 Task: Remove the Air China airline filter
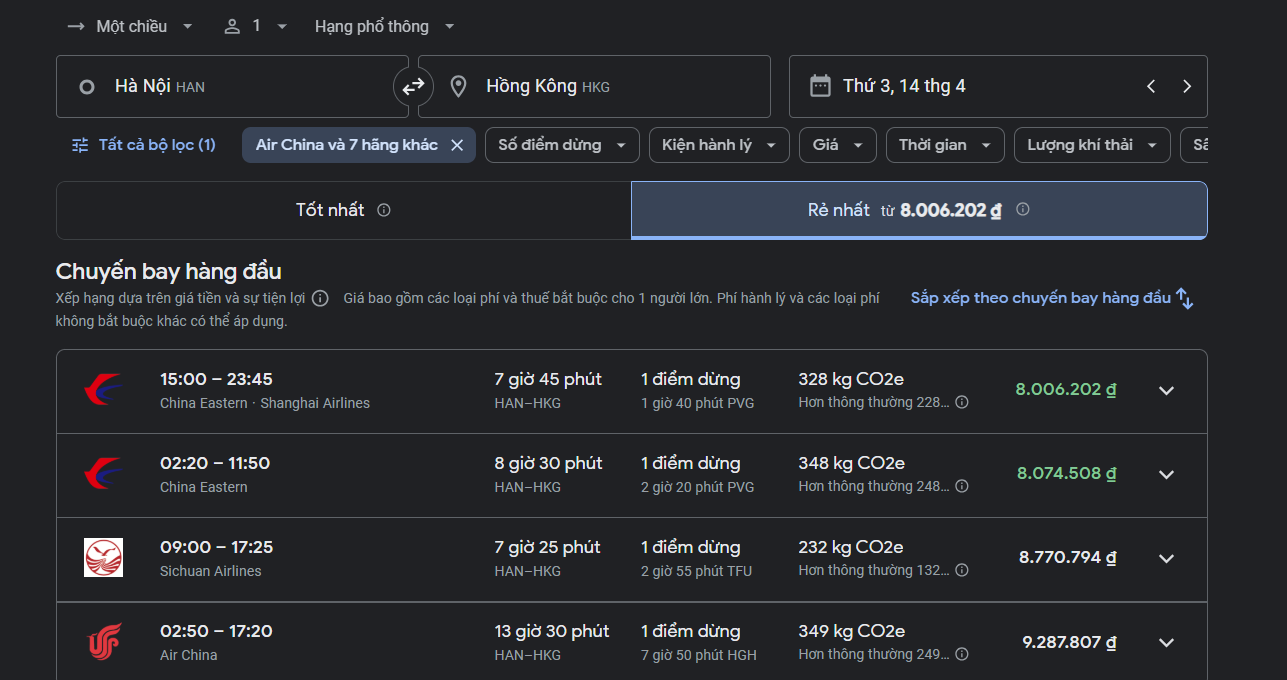pos(457,145)
